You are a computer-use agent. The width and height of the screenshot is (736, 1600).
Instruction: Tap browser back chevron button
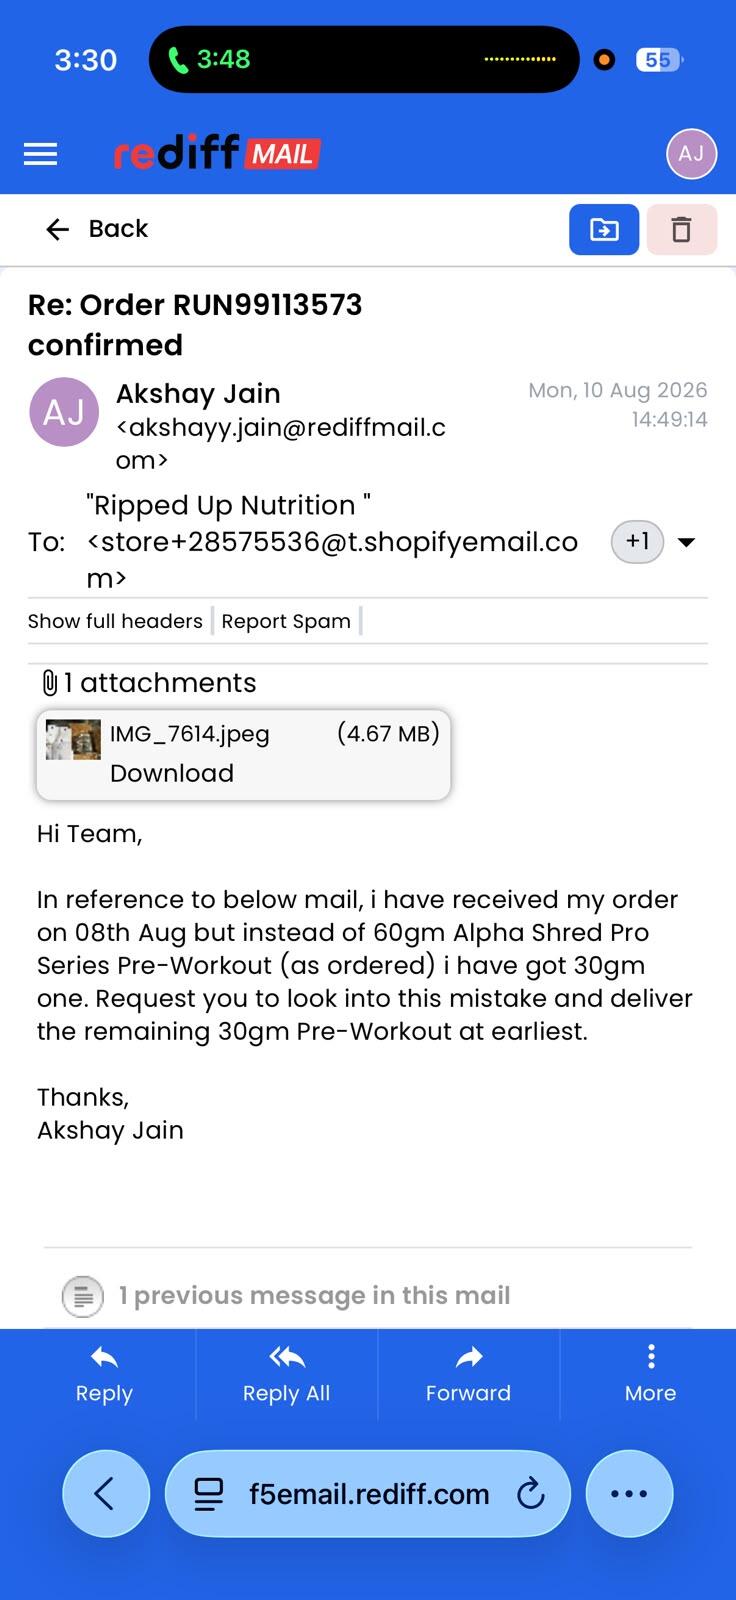(x=106, y=1494)
